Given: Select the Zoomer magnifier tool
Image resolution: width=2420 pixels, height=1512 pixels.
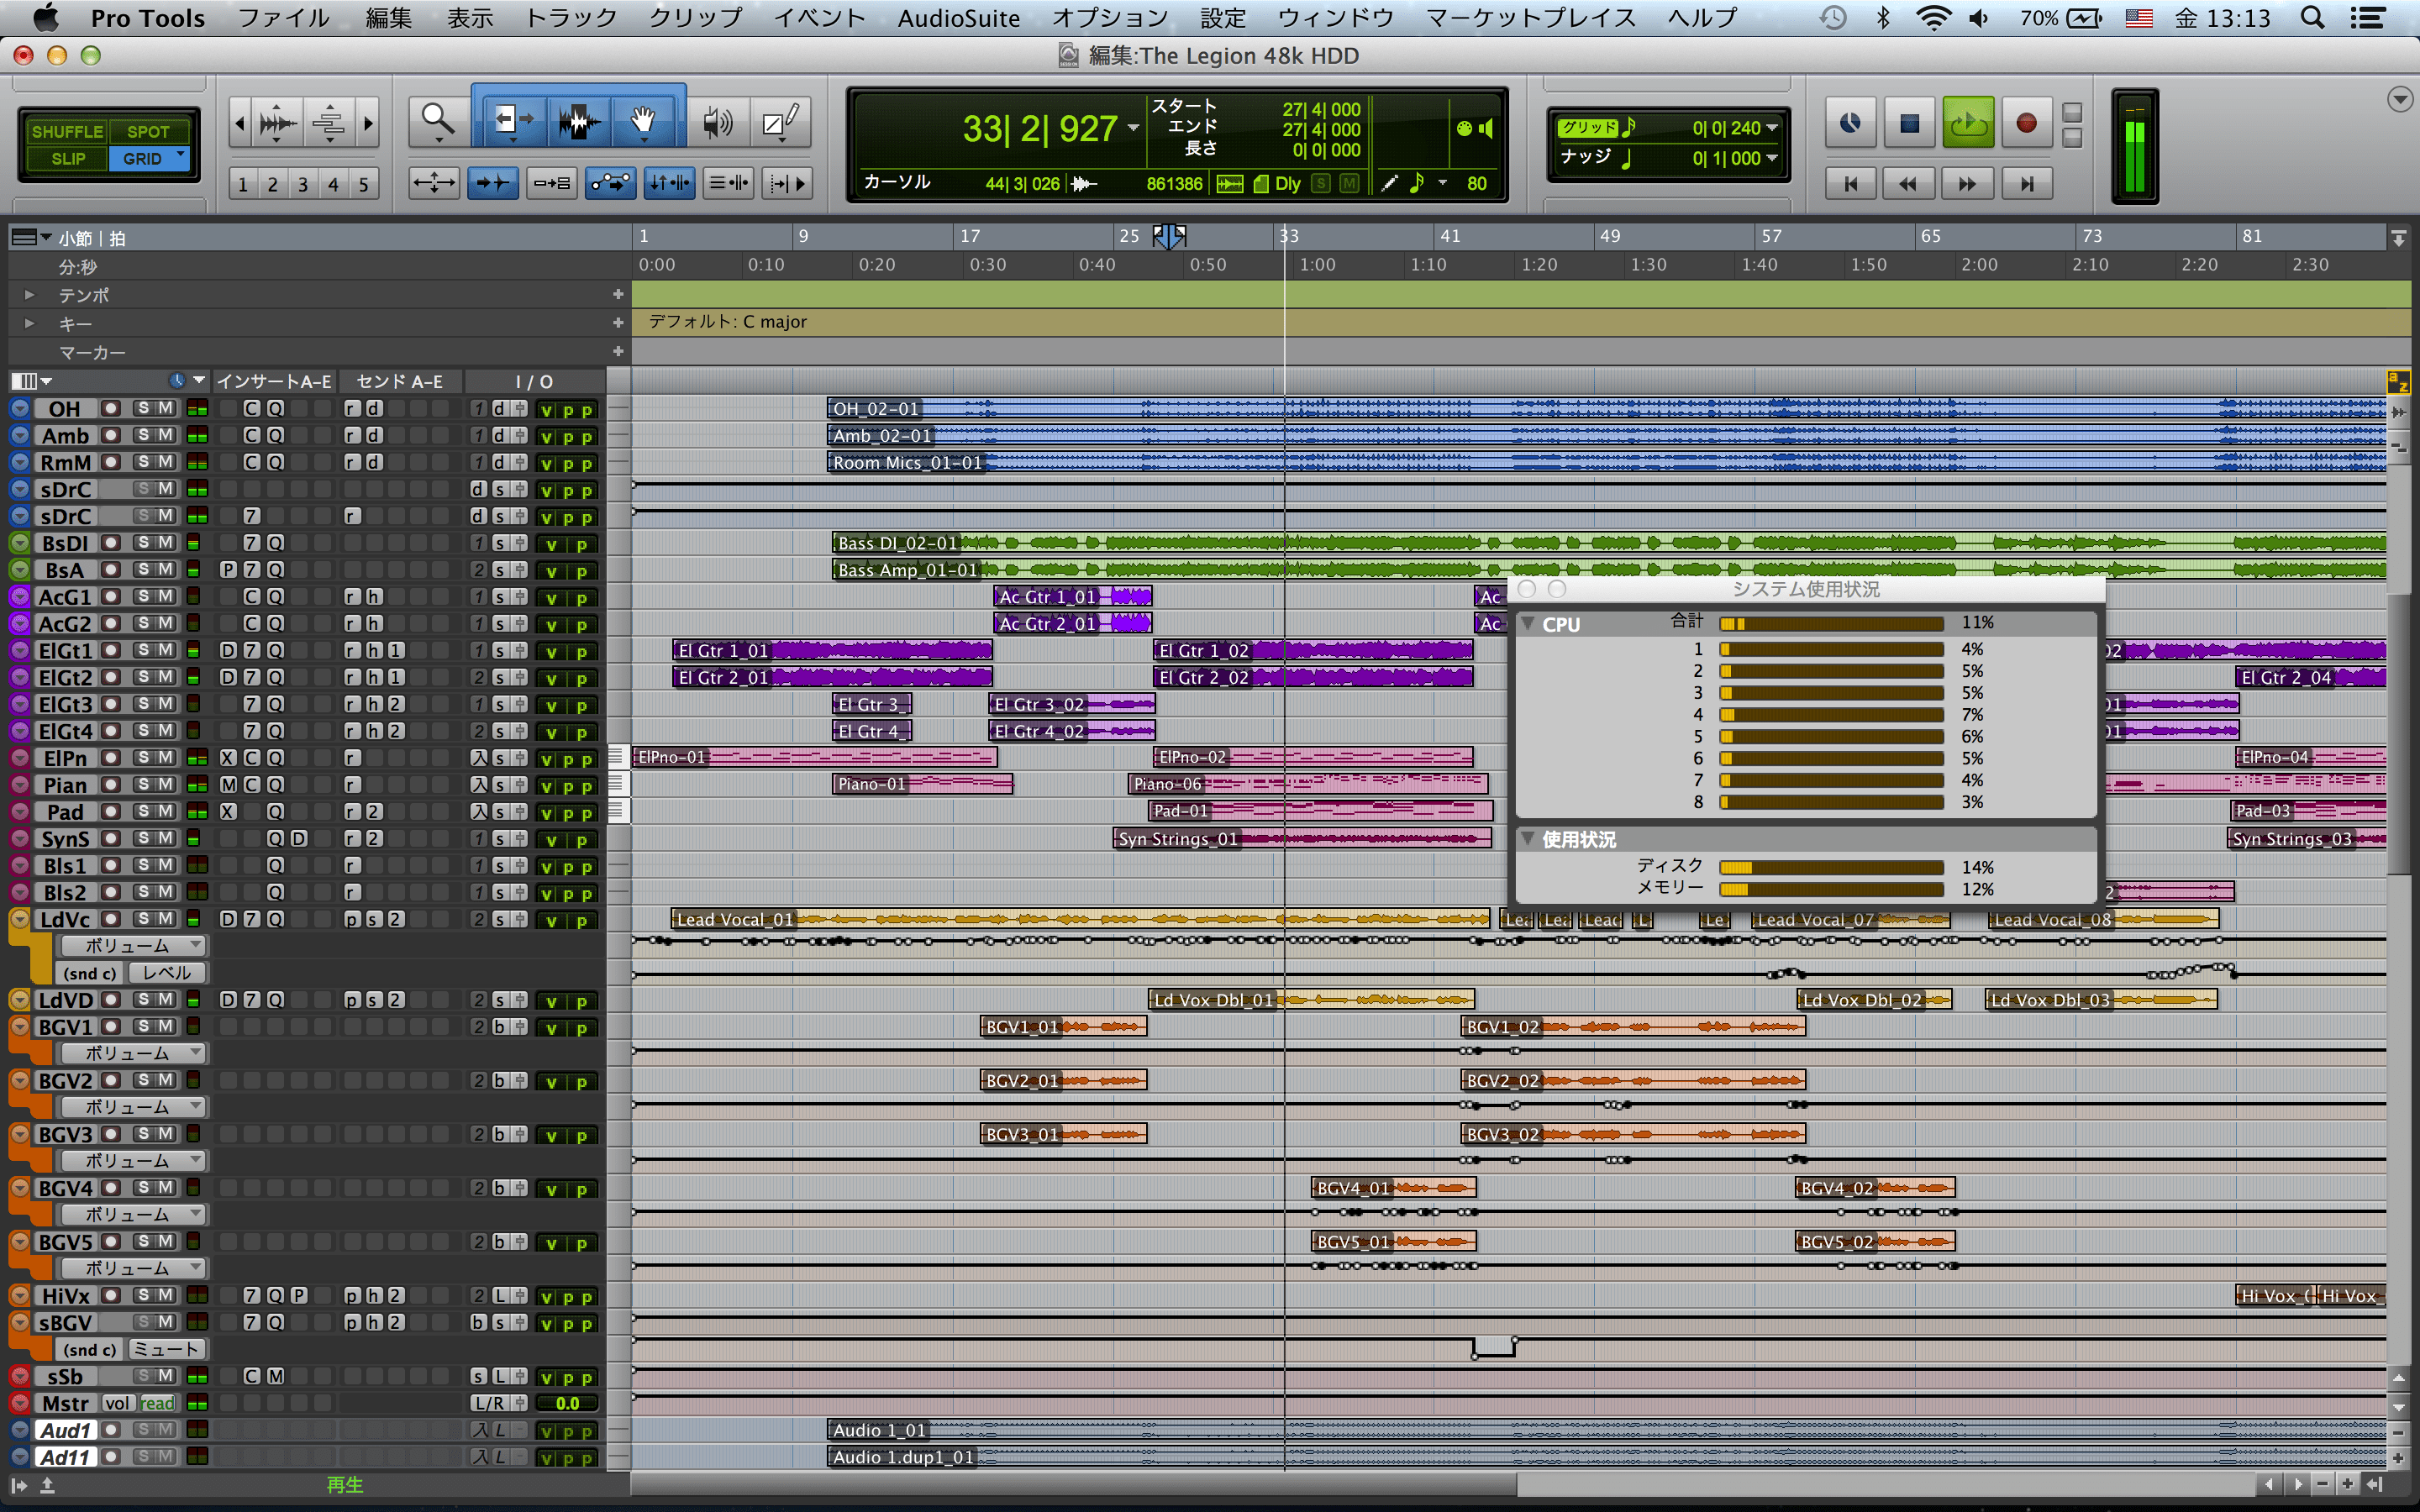Looking at the screenshot, I should [x=438, y=121].
